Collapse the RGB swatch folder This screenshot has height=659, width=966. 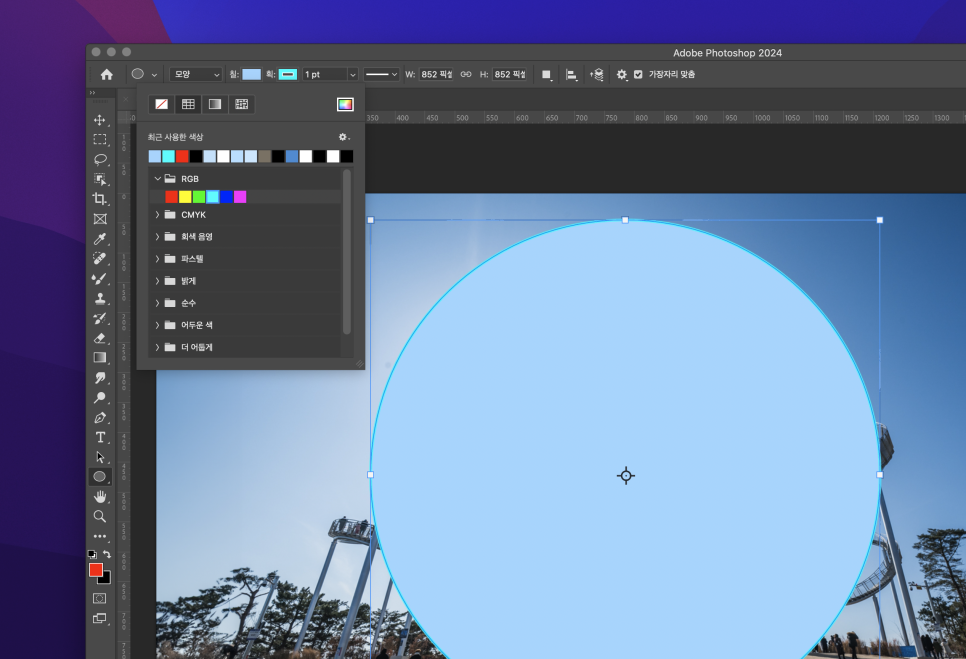(158, 179)
